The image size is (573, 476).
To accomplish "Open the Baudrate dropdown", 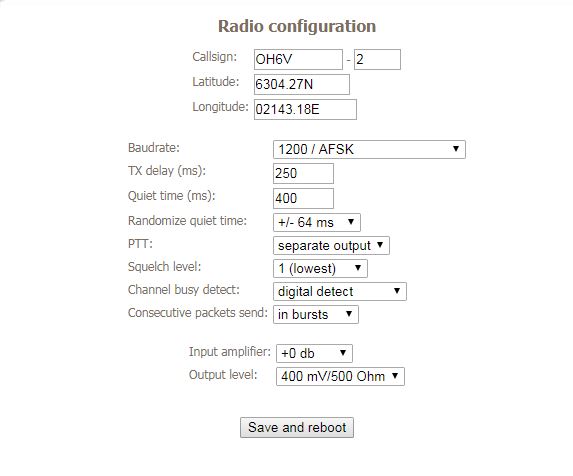I will 369,149.
